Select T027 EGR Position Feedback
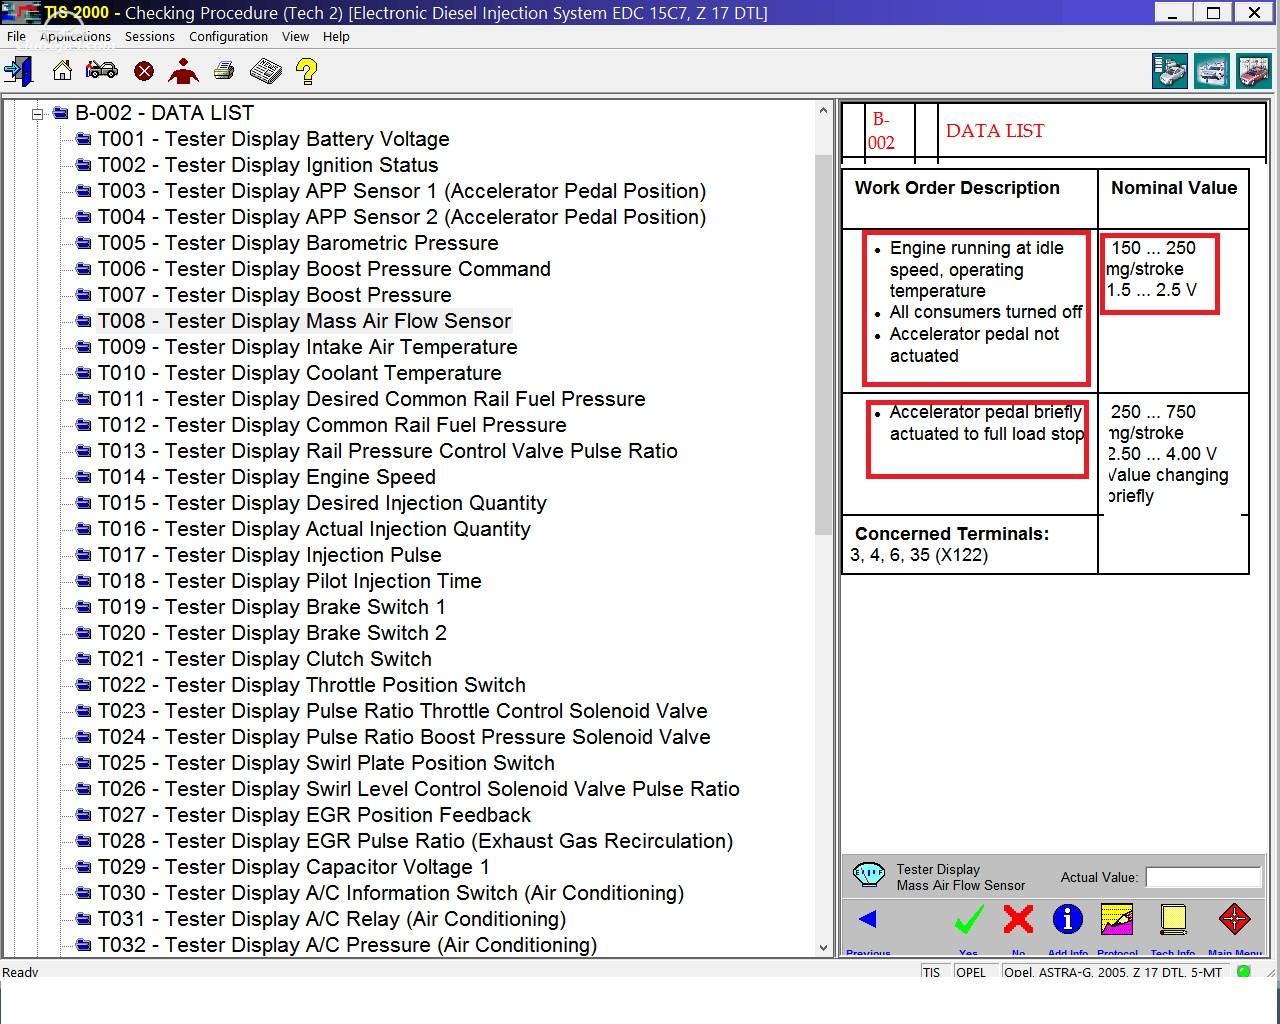The width and height of the screenshot is (1280, 1024). click(315, 815)
